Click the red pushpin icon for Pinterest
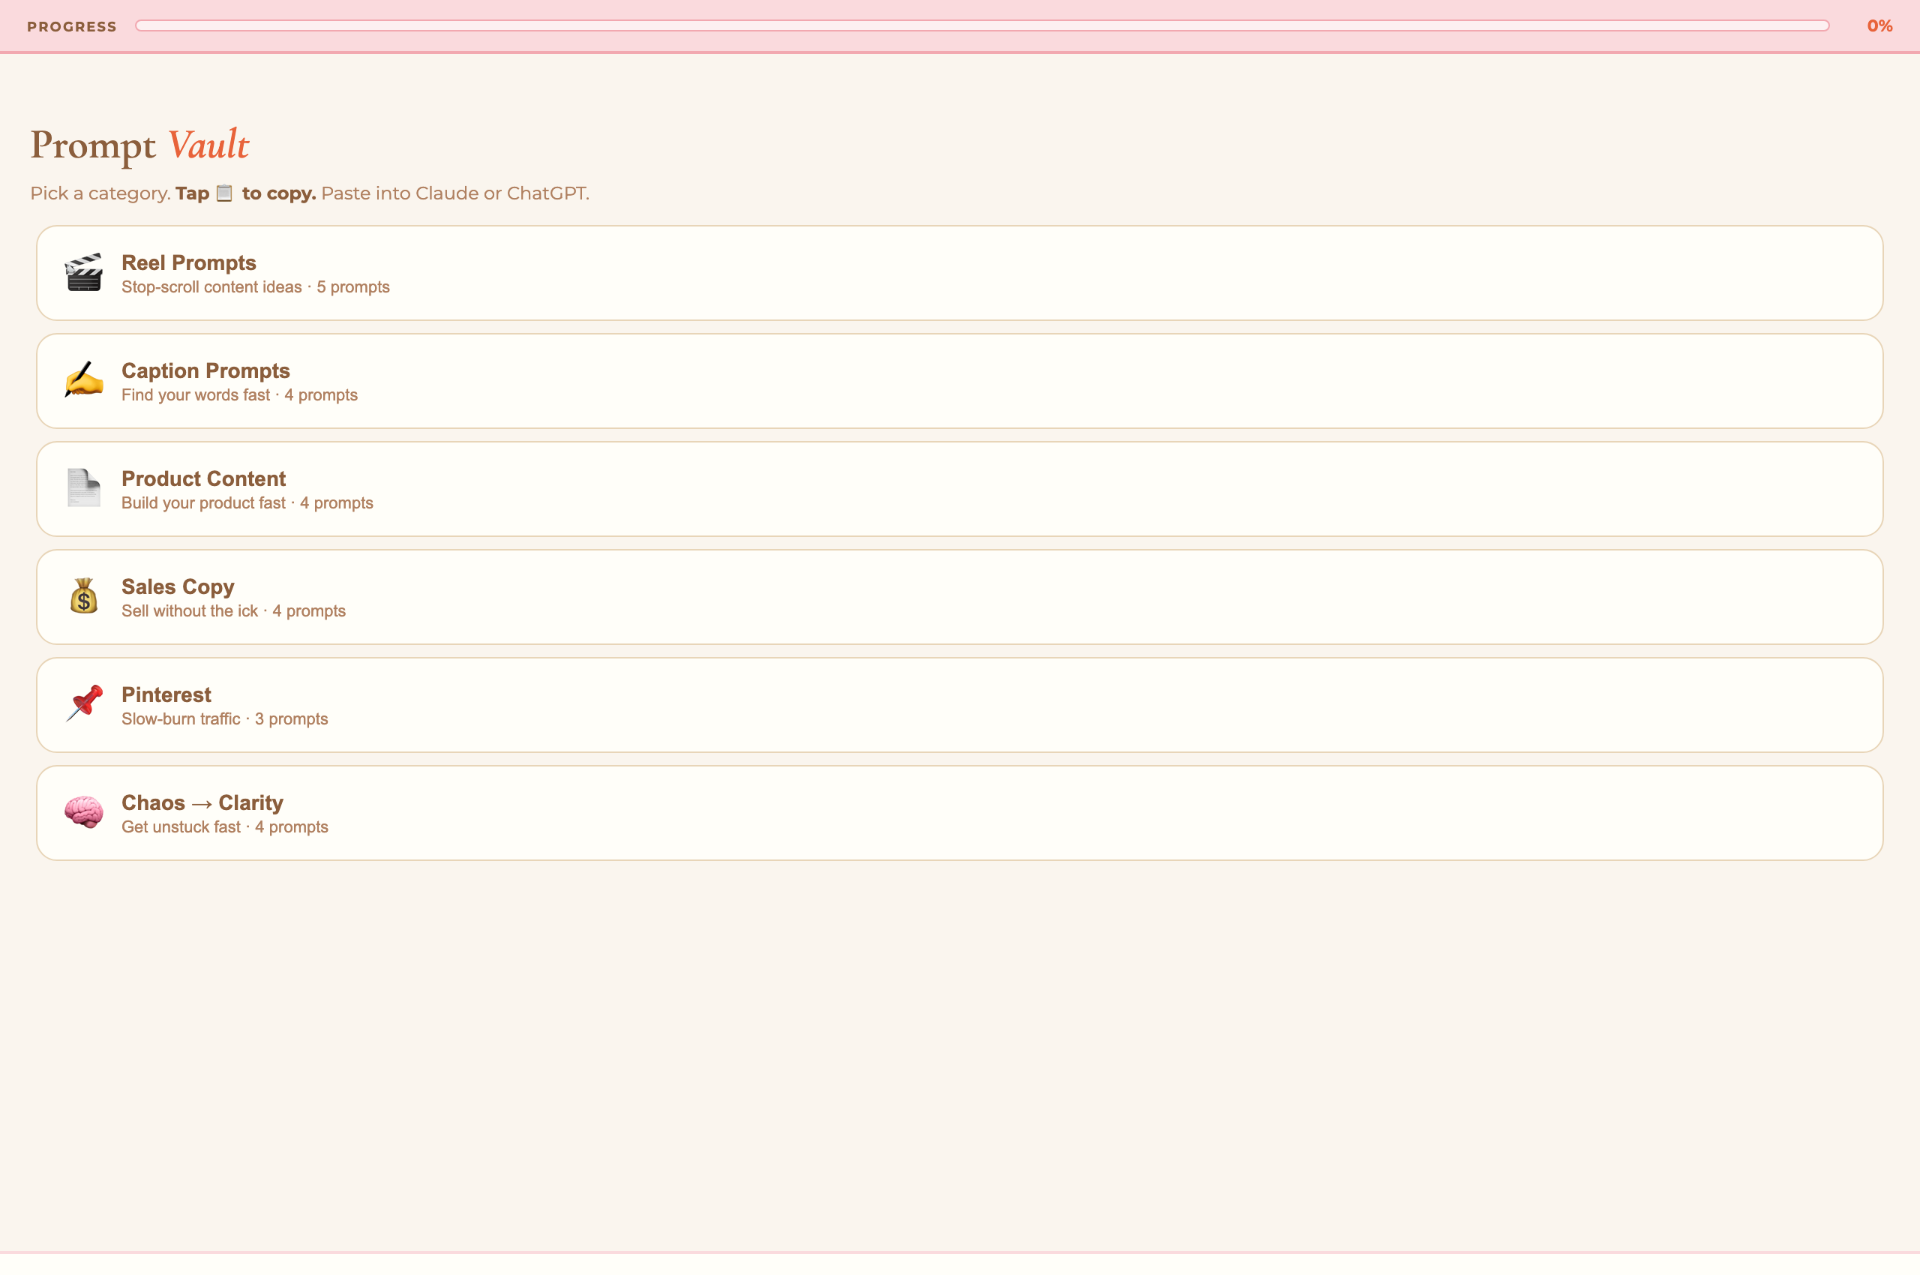1920x1275 pixels. click(84, 704)
